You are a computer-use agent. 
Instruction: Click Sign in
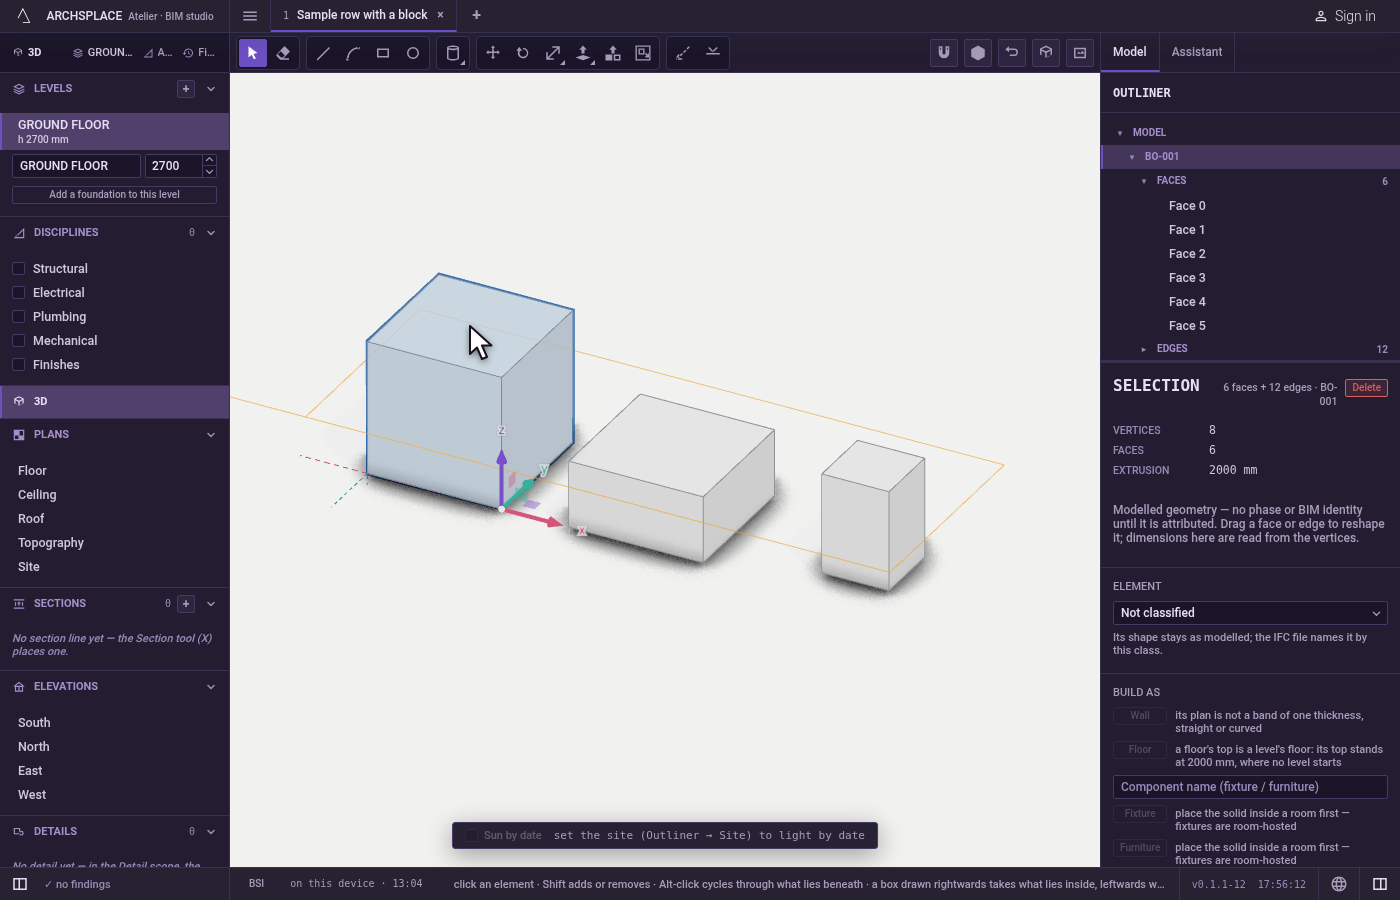pos(1345,16)
